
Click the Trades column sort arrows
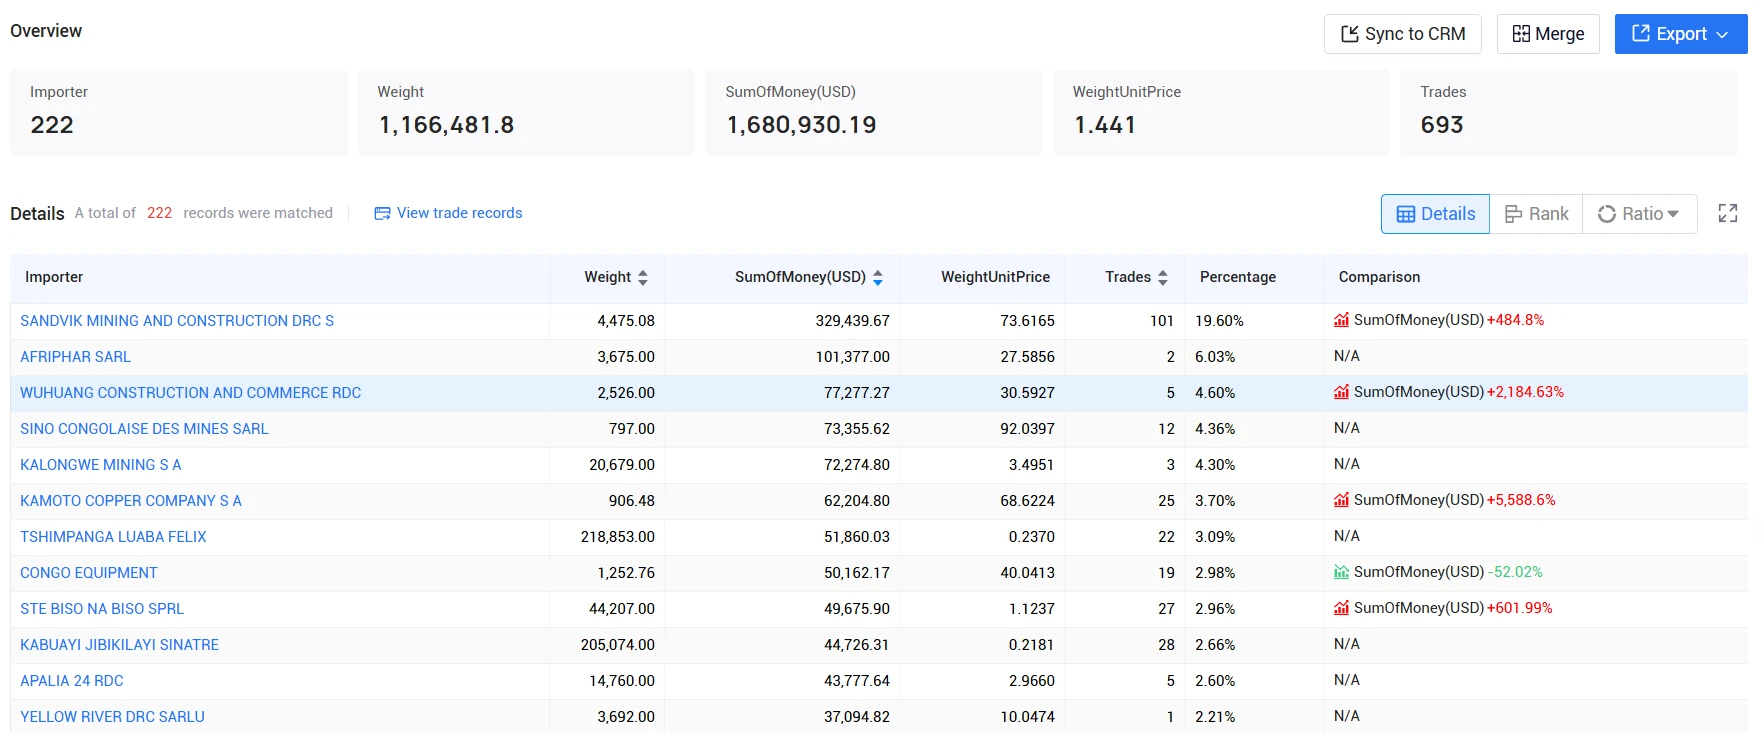pos(1163,278)
